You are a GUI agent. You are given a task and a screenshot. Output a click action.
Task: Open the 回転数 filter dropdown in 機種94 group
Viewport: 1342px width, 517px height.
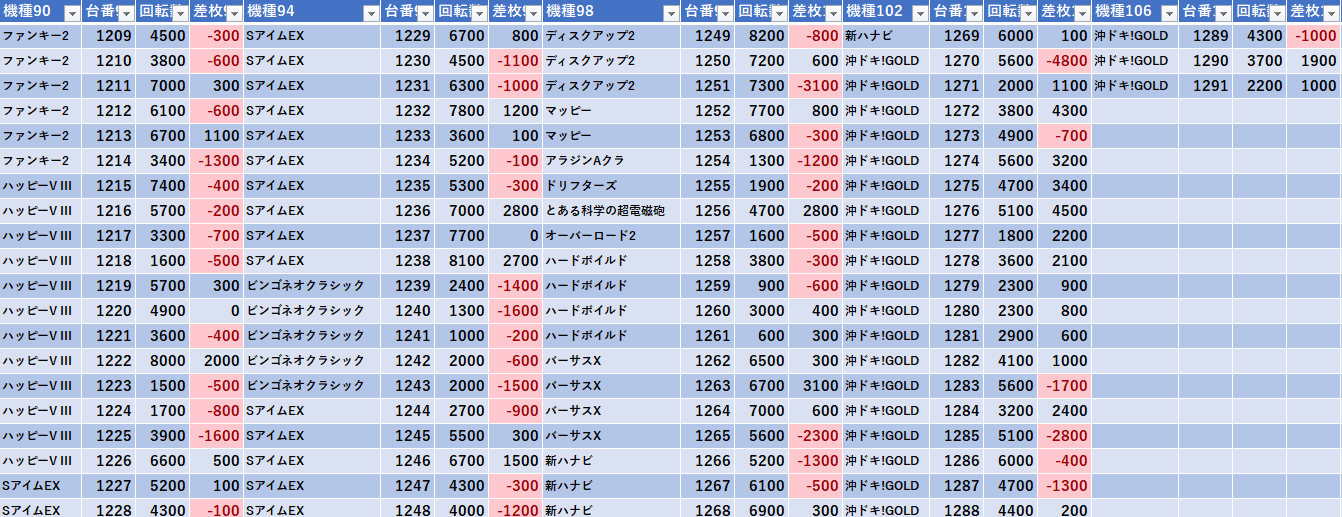tap(479, 12)
